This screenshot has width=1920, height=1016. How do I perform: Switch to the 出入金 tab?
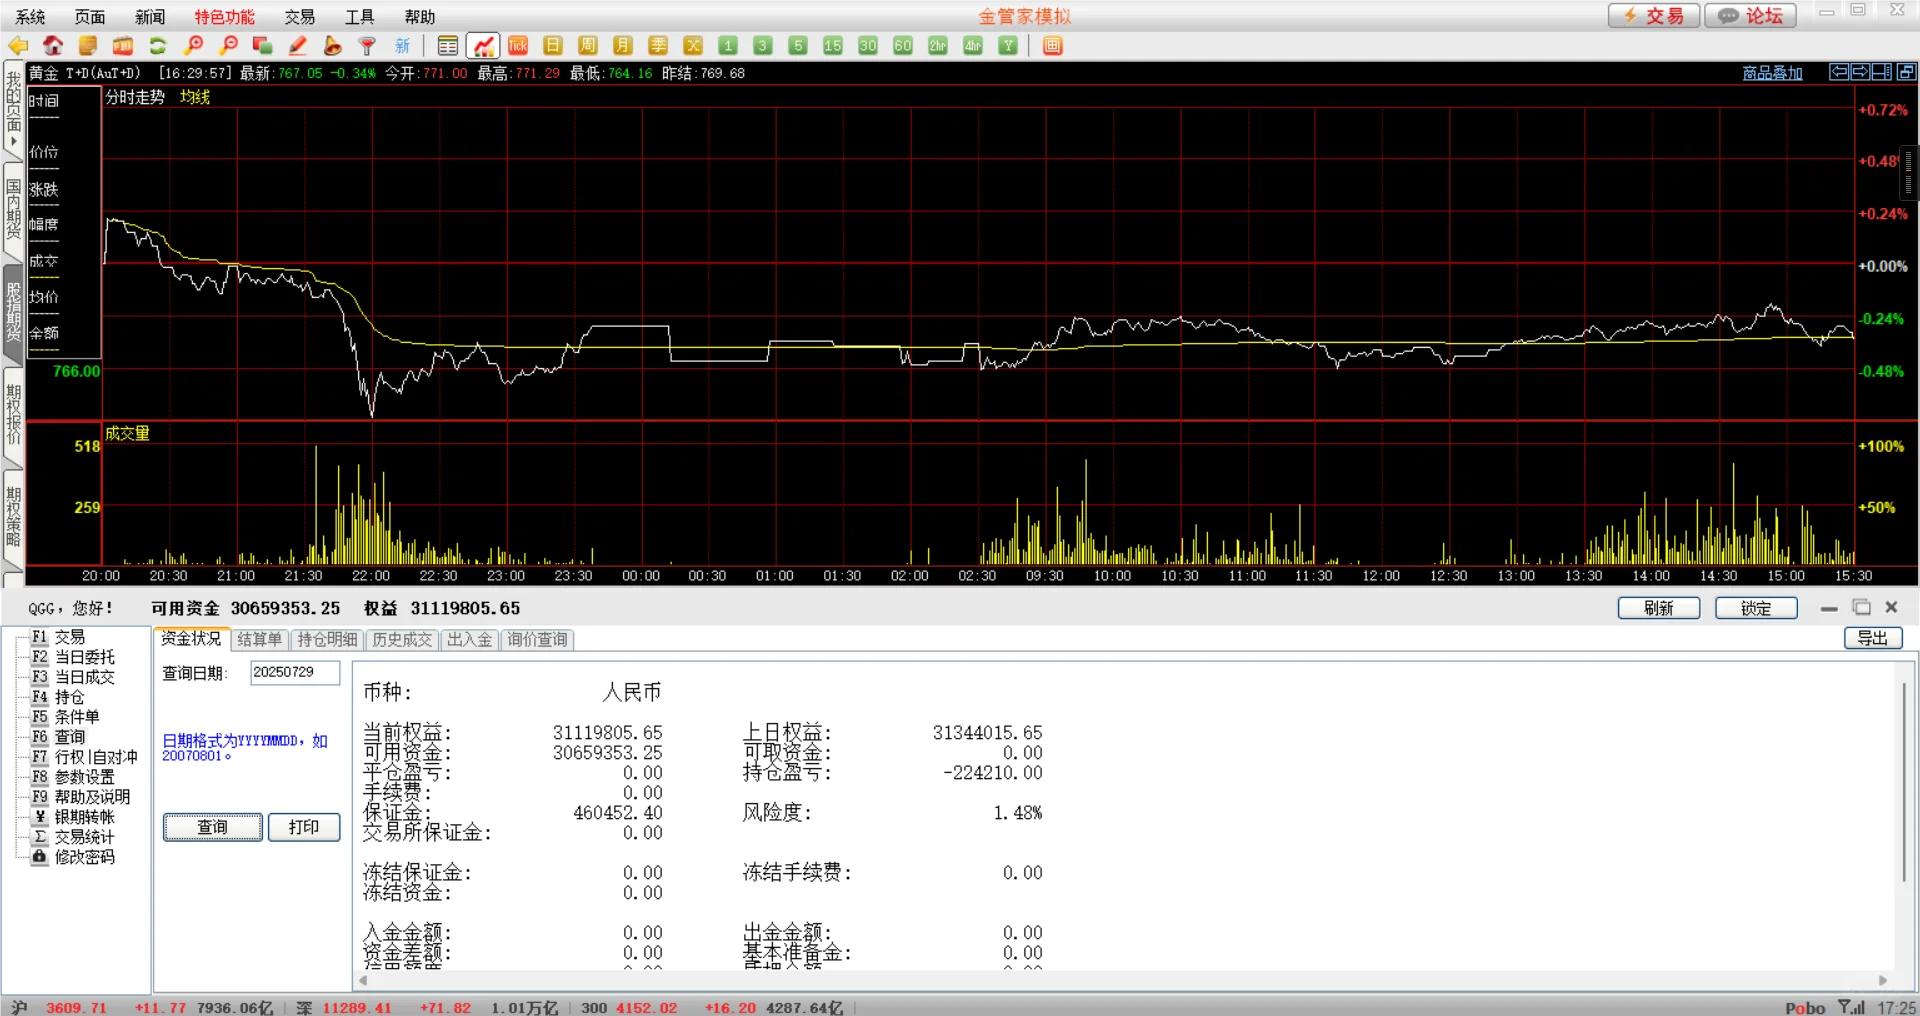[x=470, y=640]
